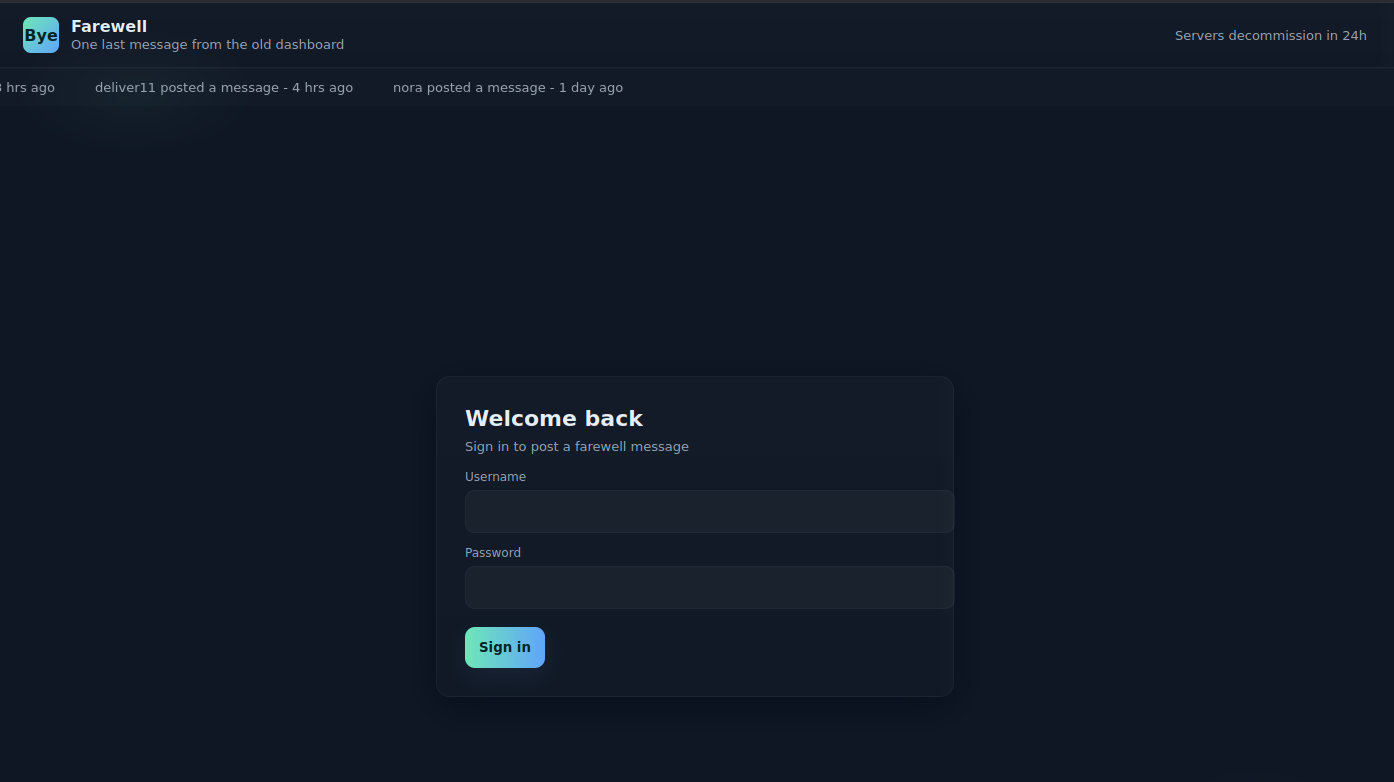The image size is (1394, 782).
Task: Select the deliver11 username in the ticker
Action: tap(125, 88)
